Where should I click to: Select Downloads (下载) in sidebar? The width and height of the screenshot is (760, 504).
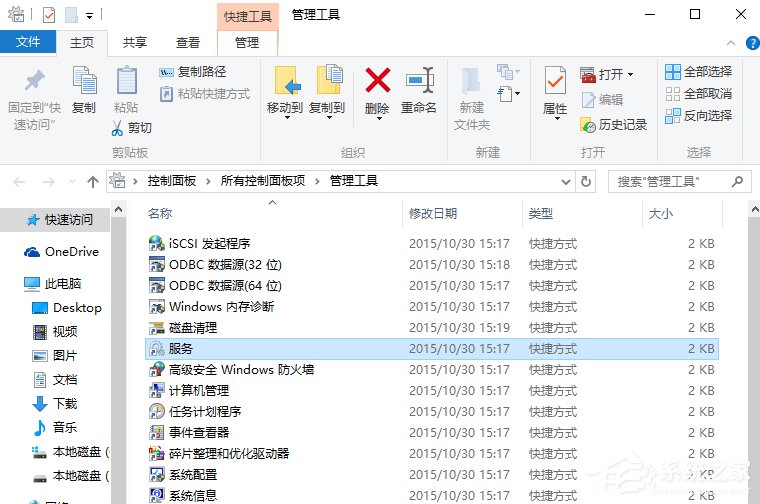point(55,403)
